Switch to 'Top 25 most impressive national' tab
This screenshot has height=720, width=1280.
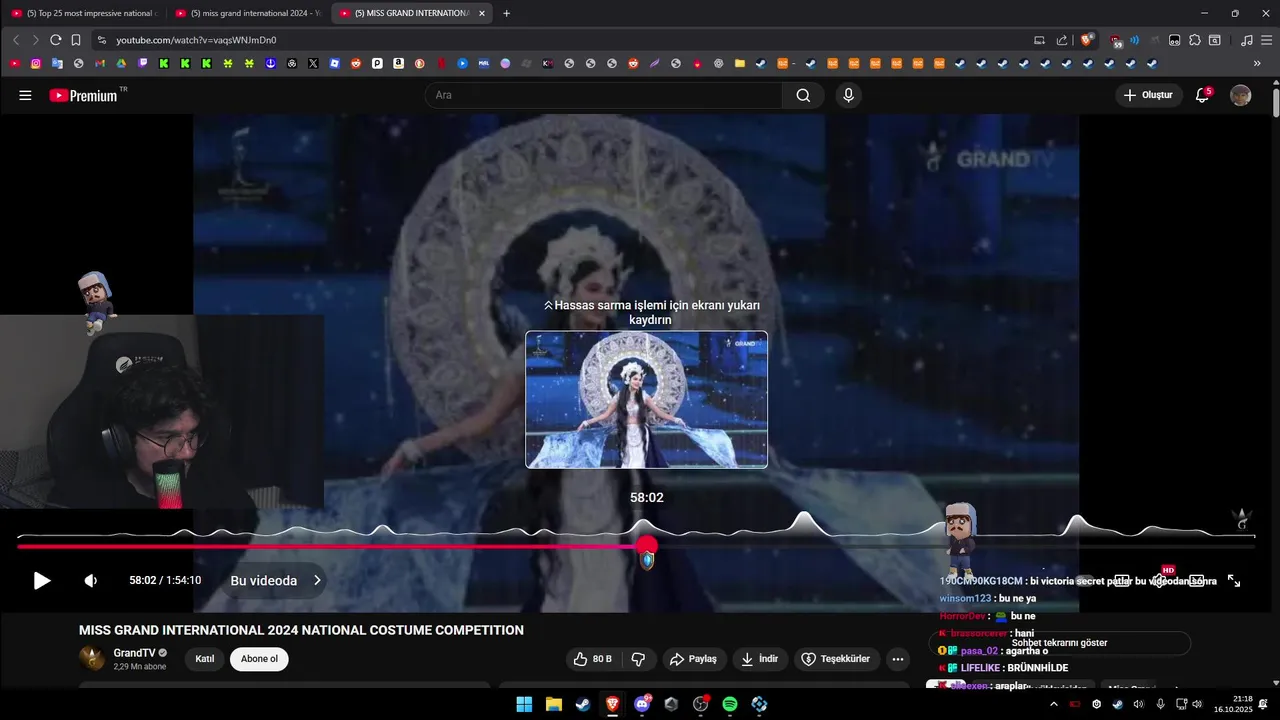[84, 13]
